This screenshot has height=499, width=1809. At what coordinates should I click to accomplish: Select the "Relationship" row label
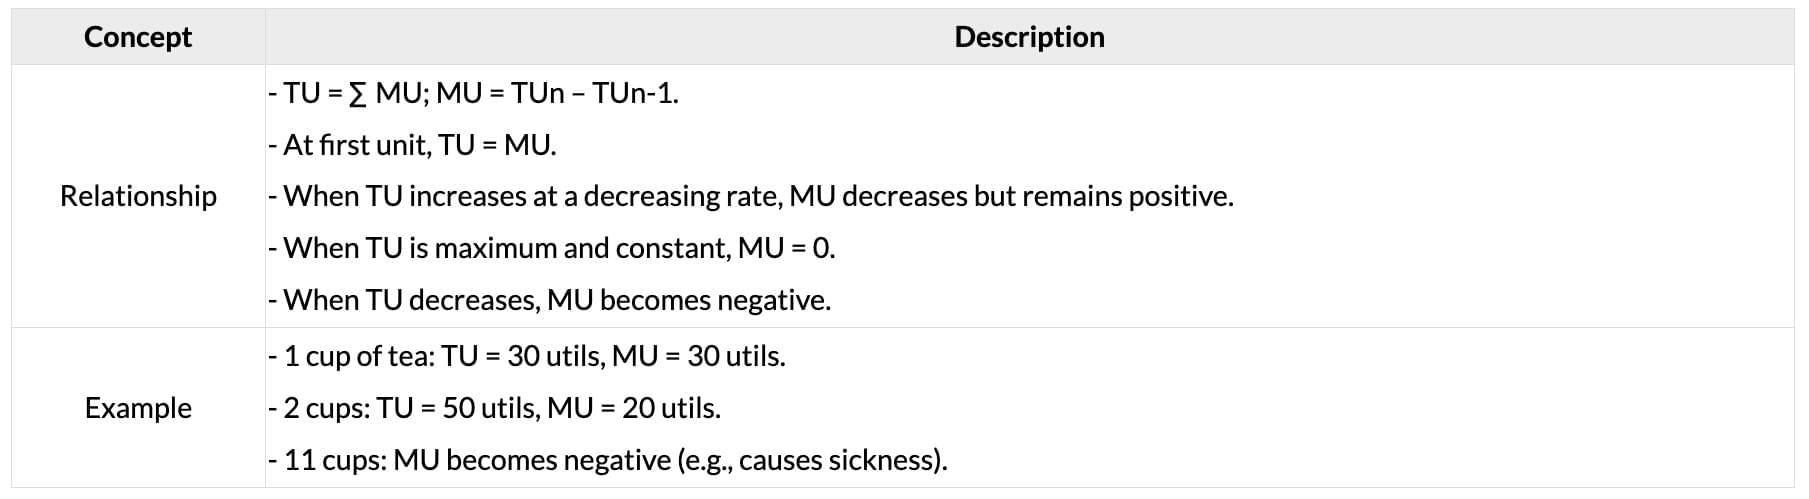click(x=138, y=196)
